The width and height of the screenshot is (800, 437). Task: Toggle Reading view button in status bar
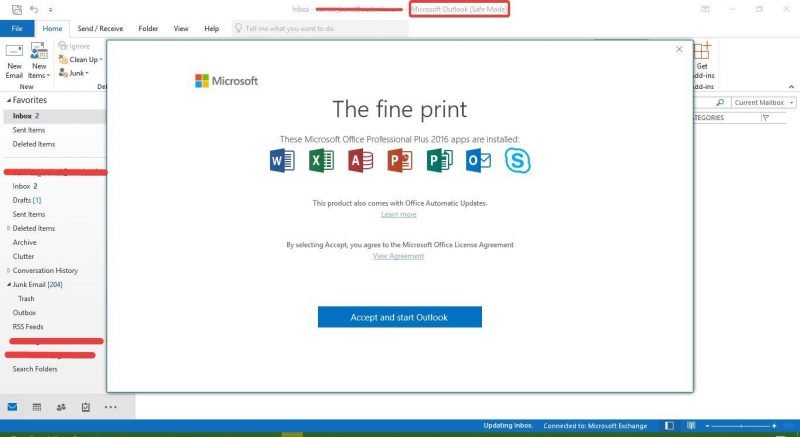pyautogui.click(x=691, y=426)
